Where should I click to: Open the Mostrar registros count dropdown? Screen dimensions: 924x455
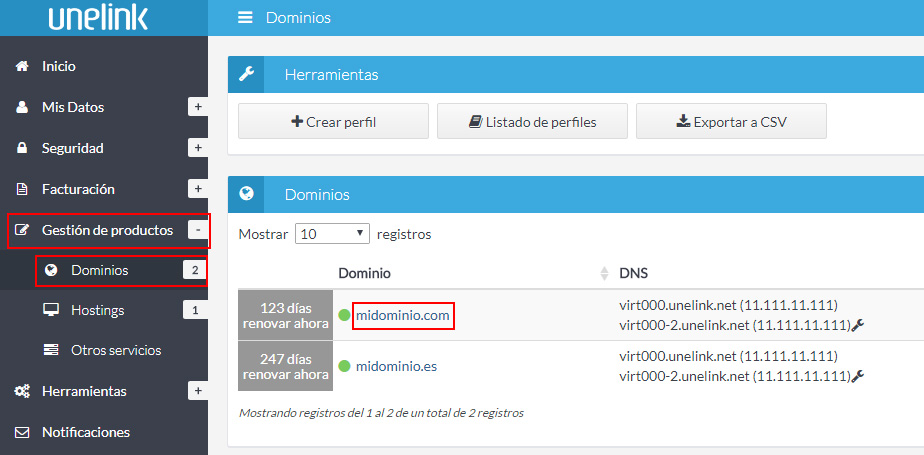pos(332,234)
